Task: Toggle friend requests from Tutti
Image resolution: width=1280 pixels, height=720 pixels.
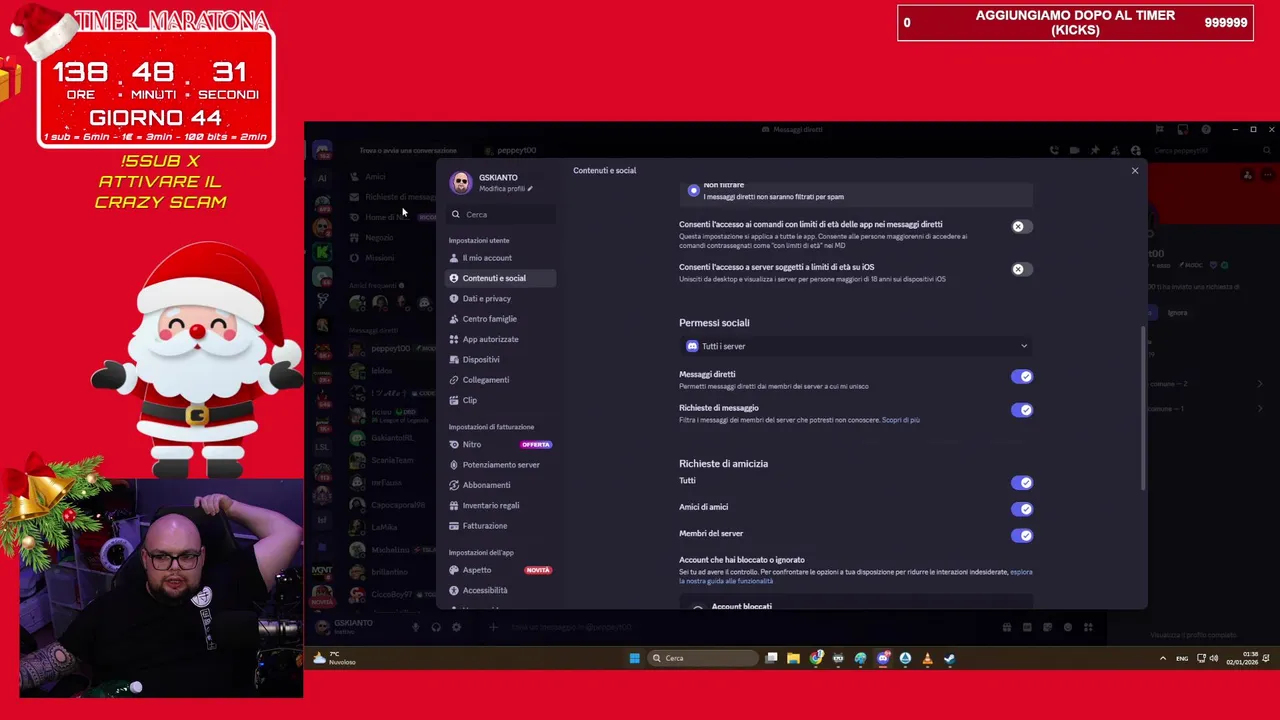Action: 1021,483
